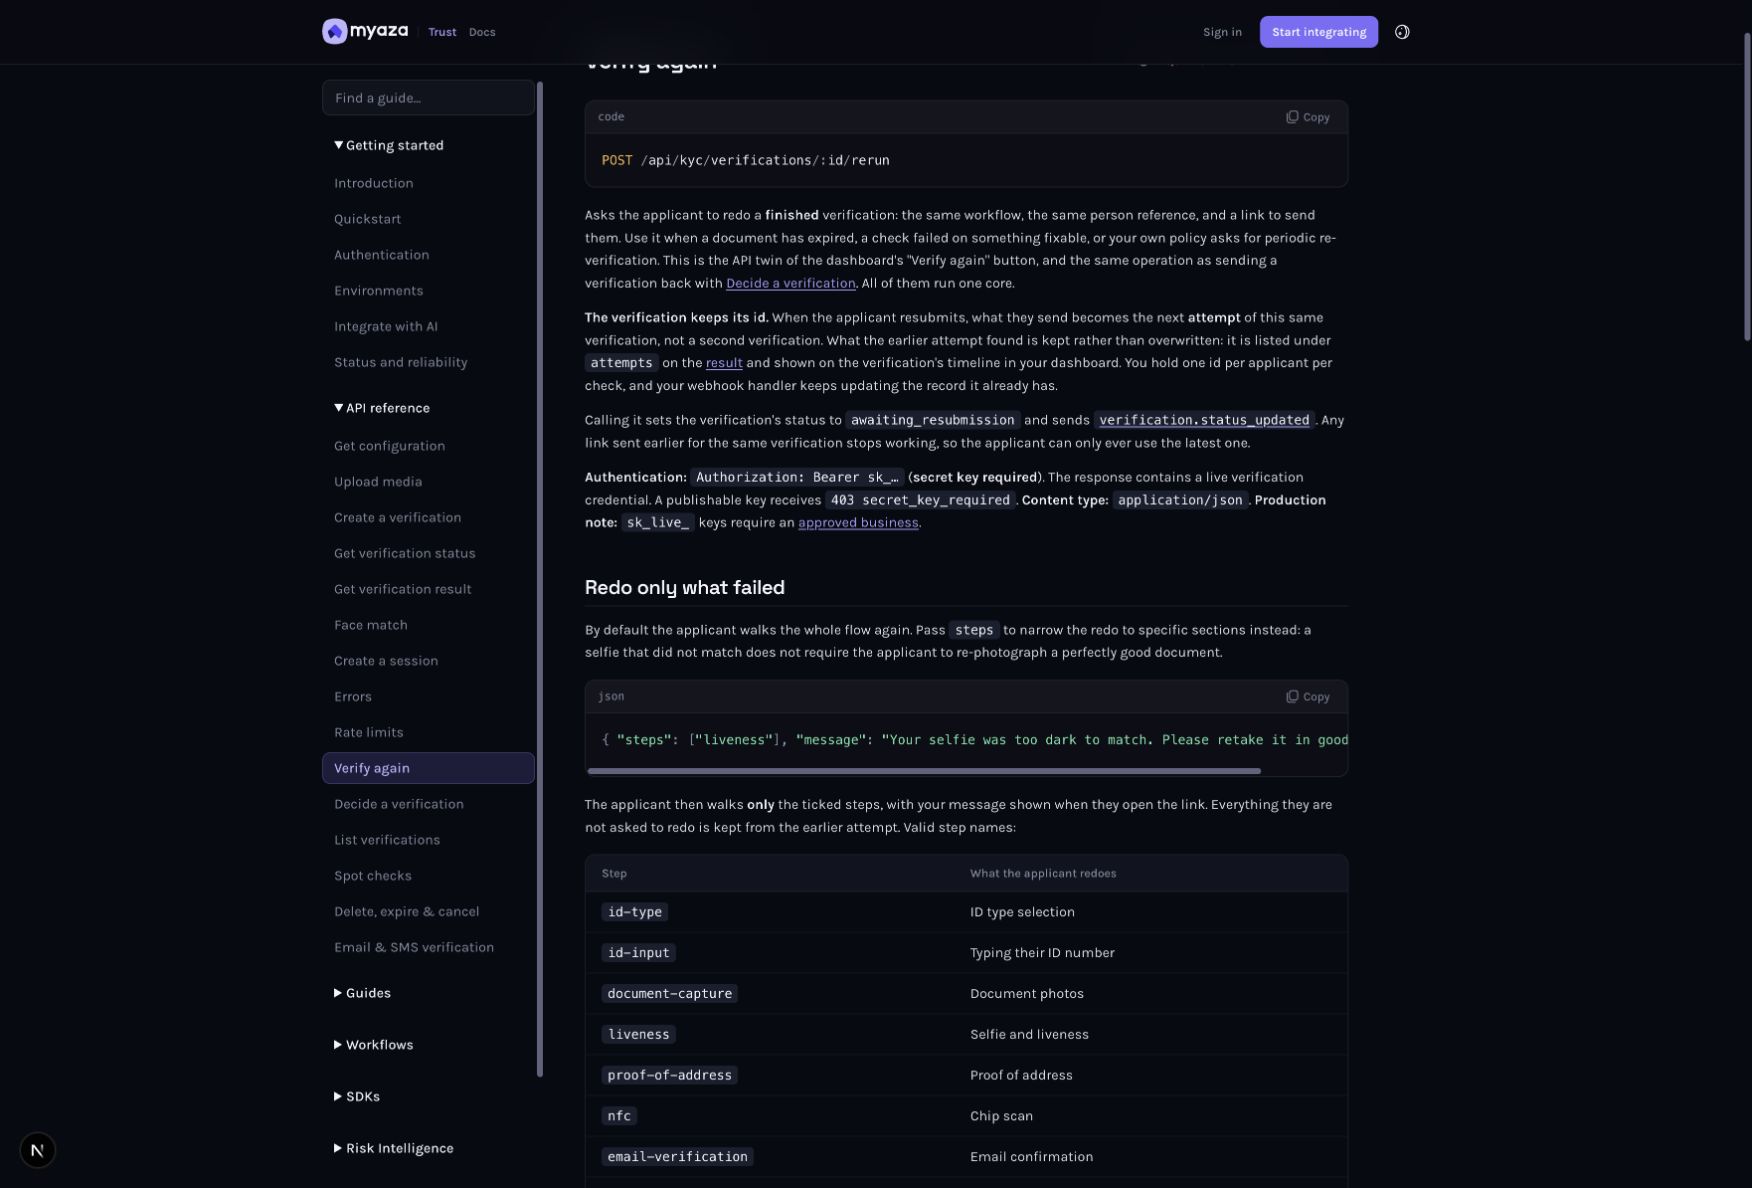Screen dimensions: 1752x1188
Task: Click the verification.status_updated code link
Action: pyautogui.click(x=1204, y=420)
